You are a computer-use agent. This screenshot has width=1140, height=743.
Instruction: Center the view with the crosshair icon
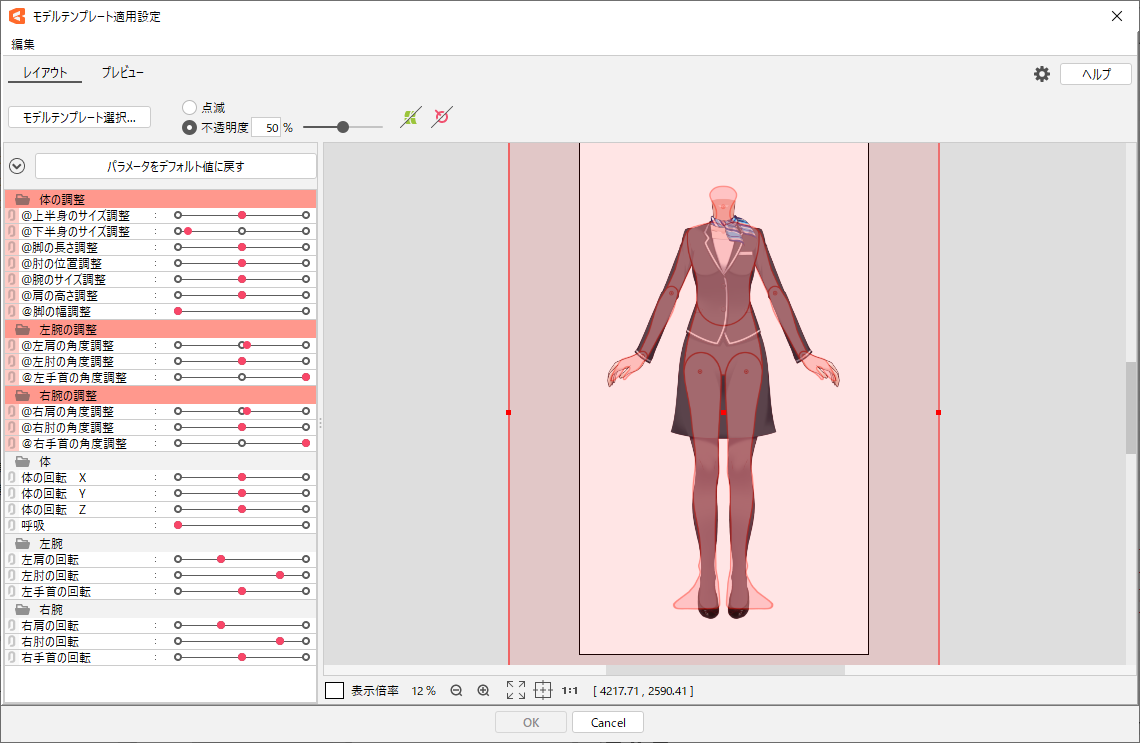543,689
